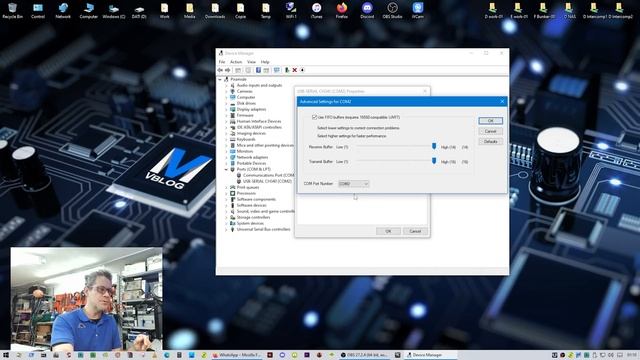Open the View menu in Device Manager
Image resolution: width=640 pixels, height=360 pixels.
tap(251, 62)
